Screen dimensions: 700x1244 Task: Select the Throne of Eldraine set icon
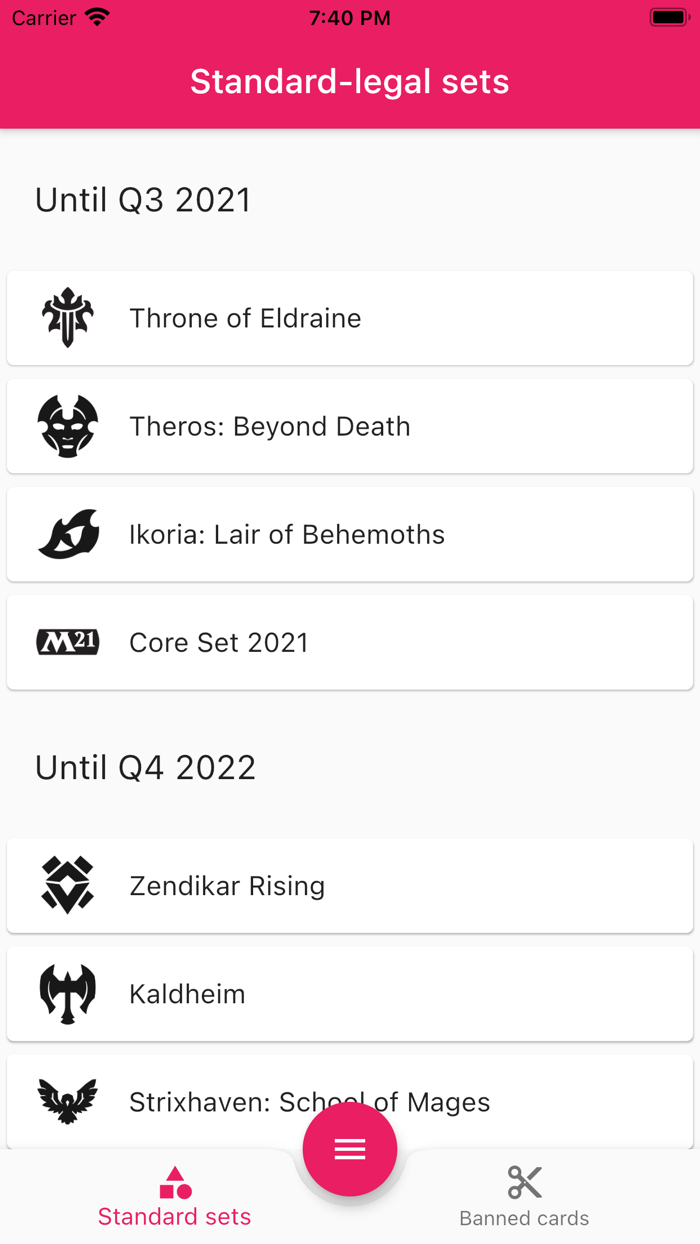67,318
